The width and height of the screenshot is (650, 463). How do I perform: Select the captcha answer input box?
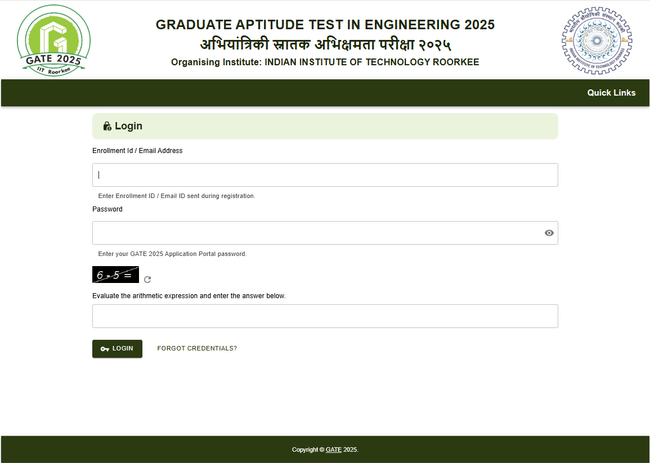324,316
